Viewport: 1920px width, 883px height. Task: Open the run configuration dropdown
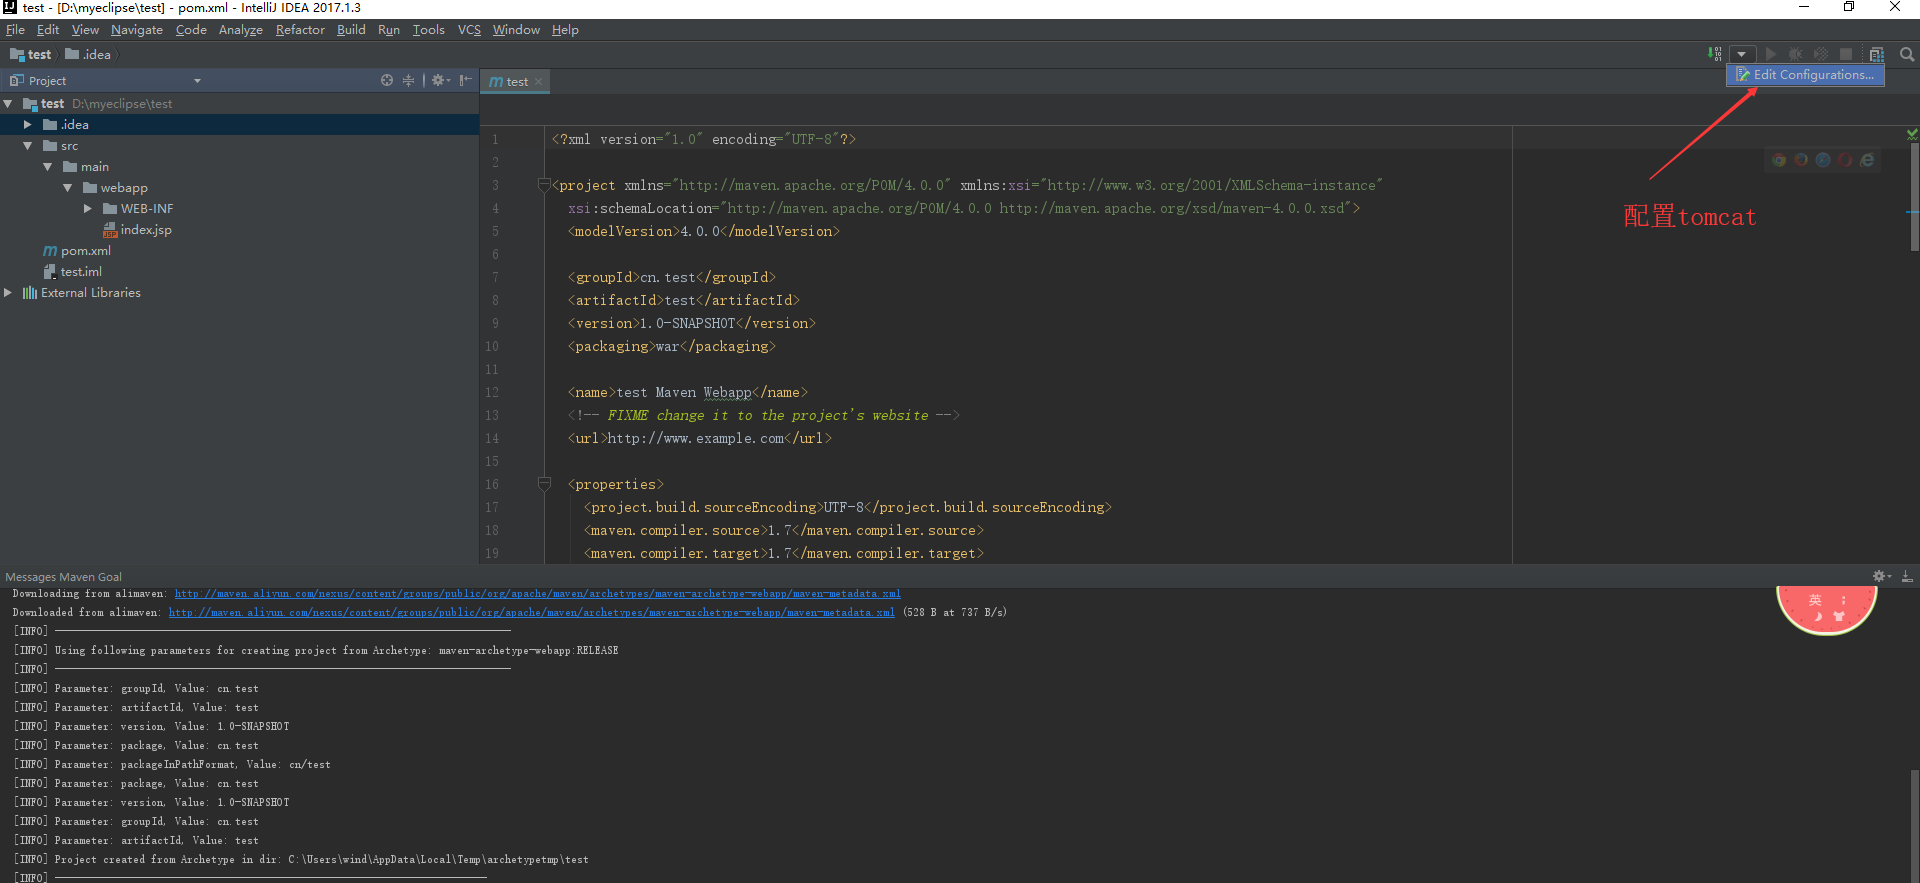pyautogui.click(x=1742, y=54)
